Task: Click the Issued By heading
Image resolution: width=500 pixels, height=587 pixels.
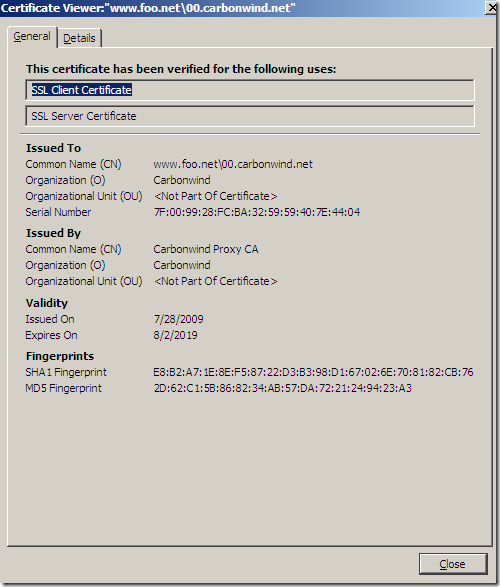Action: (53, 233)
